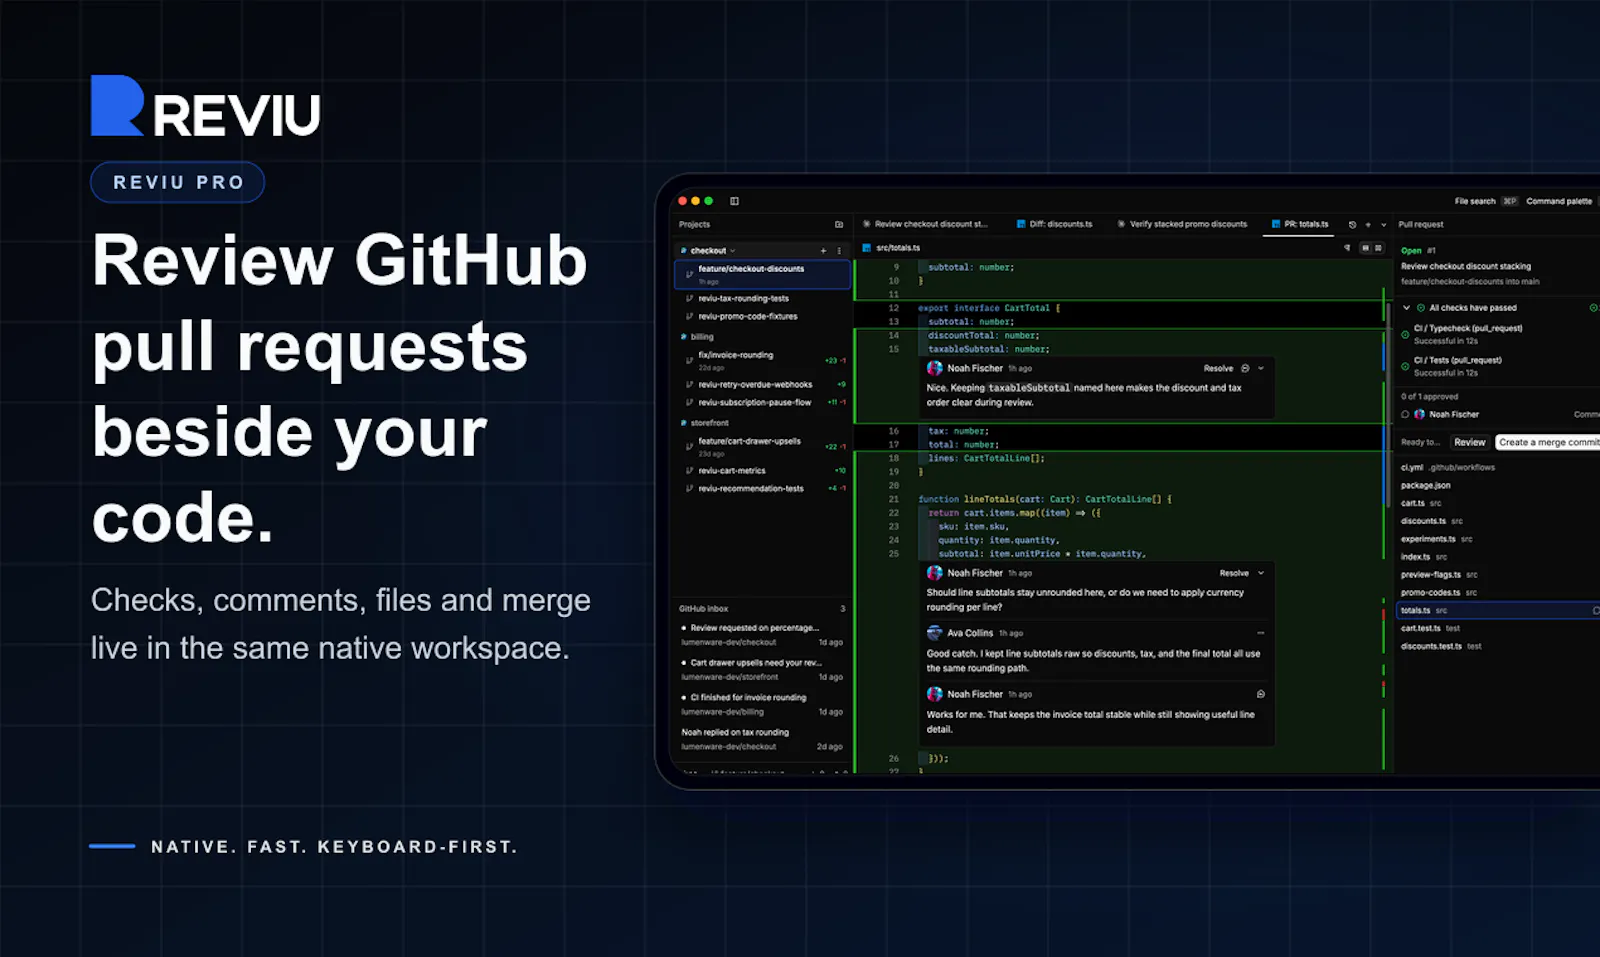Open reviu-tax-rounding-tests branch
The height and width of the screenshot is (957, 1600).
(743, 298)
